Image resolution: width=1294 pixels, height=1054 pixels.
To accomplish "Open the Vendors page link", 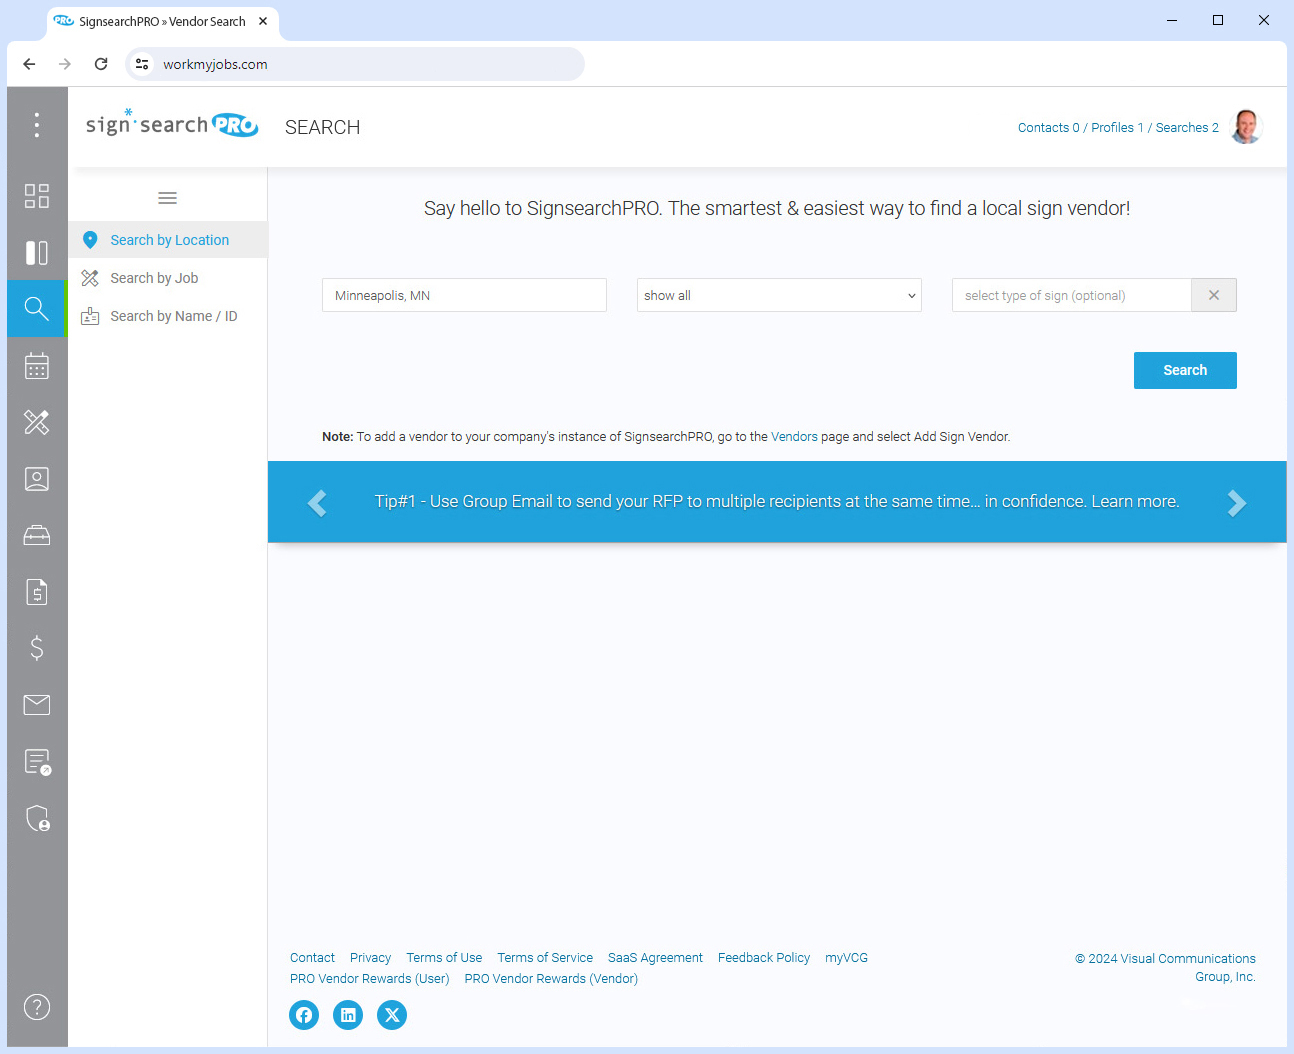I will 794,437.
